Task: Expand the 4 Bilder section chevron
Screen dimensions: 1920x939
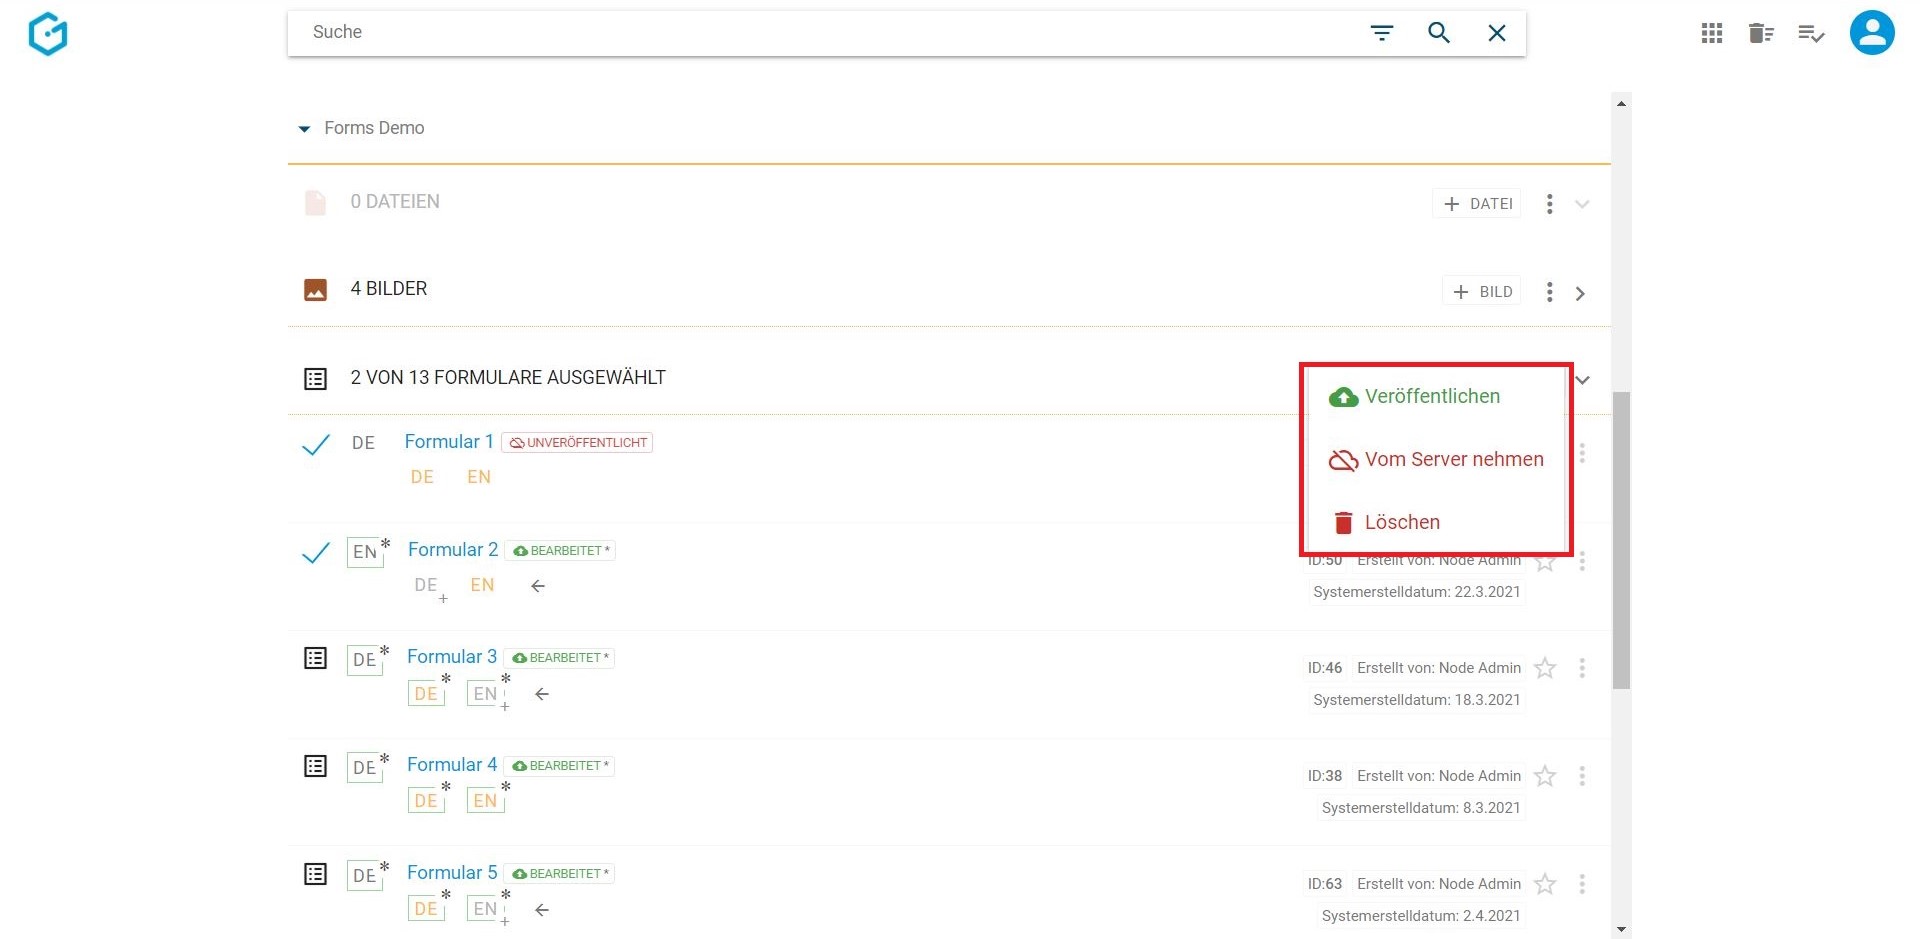Action: coord(1580,293)
